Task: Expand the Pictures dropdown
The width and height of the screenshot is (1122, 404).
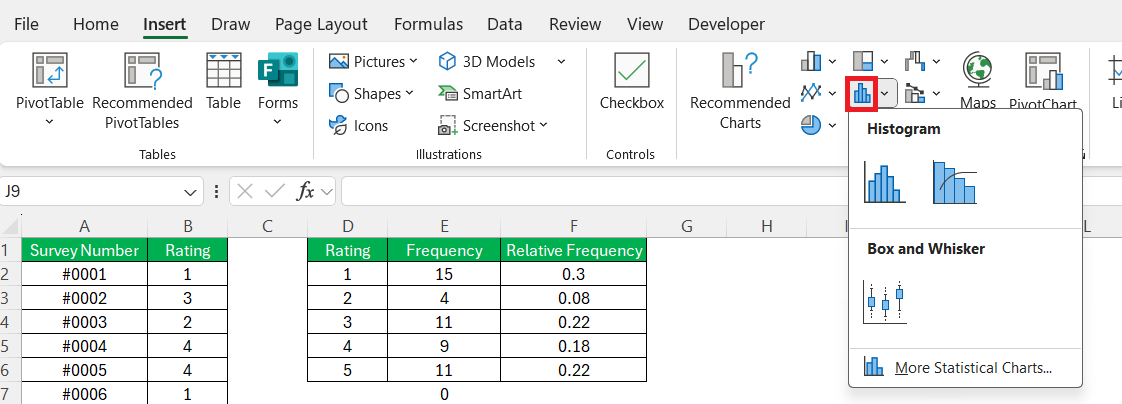Action: (413, 62)
